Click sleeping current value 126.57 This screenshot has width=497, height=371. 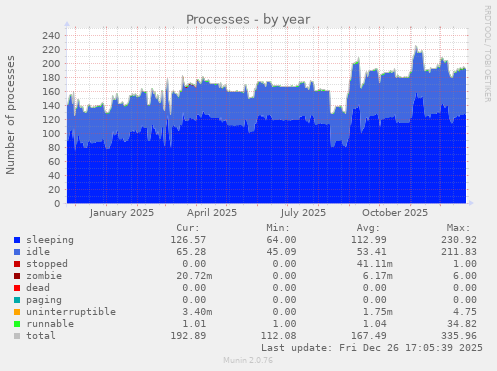click(188, 240)
